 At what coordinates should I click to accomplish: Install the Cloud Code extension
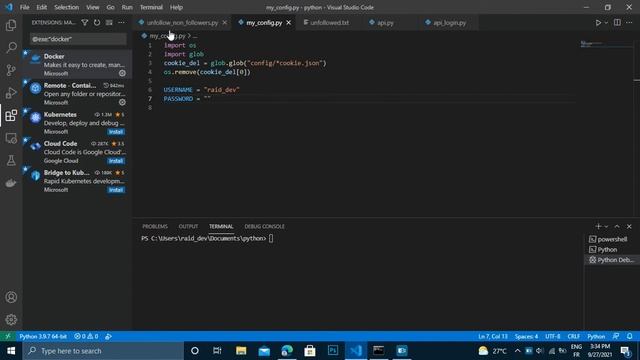[116, 161]
